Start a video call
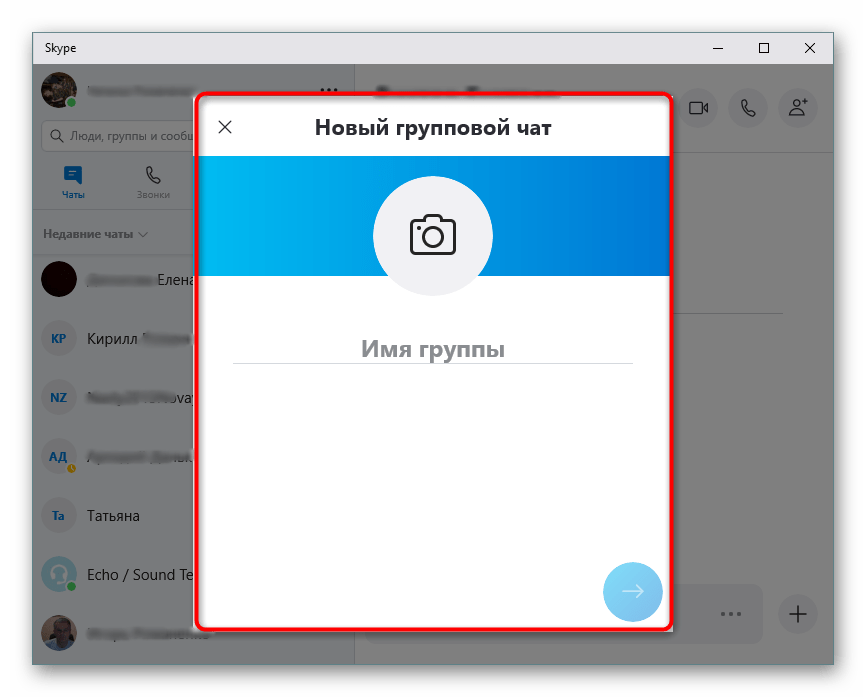The image size is (866, 697). tap(698, 108)
